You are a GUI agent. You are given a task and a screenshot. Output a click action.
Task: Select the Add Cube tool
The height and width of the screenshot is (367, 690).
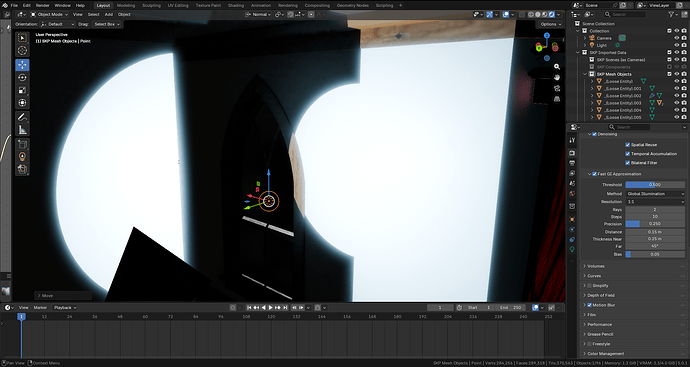coord(22,144)
